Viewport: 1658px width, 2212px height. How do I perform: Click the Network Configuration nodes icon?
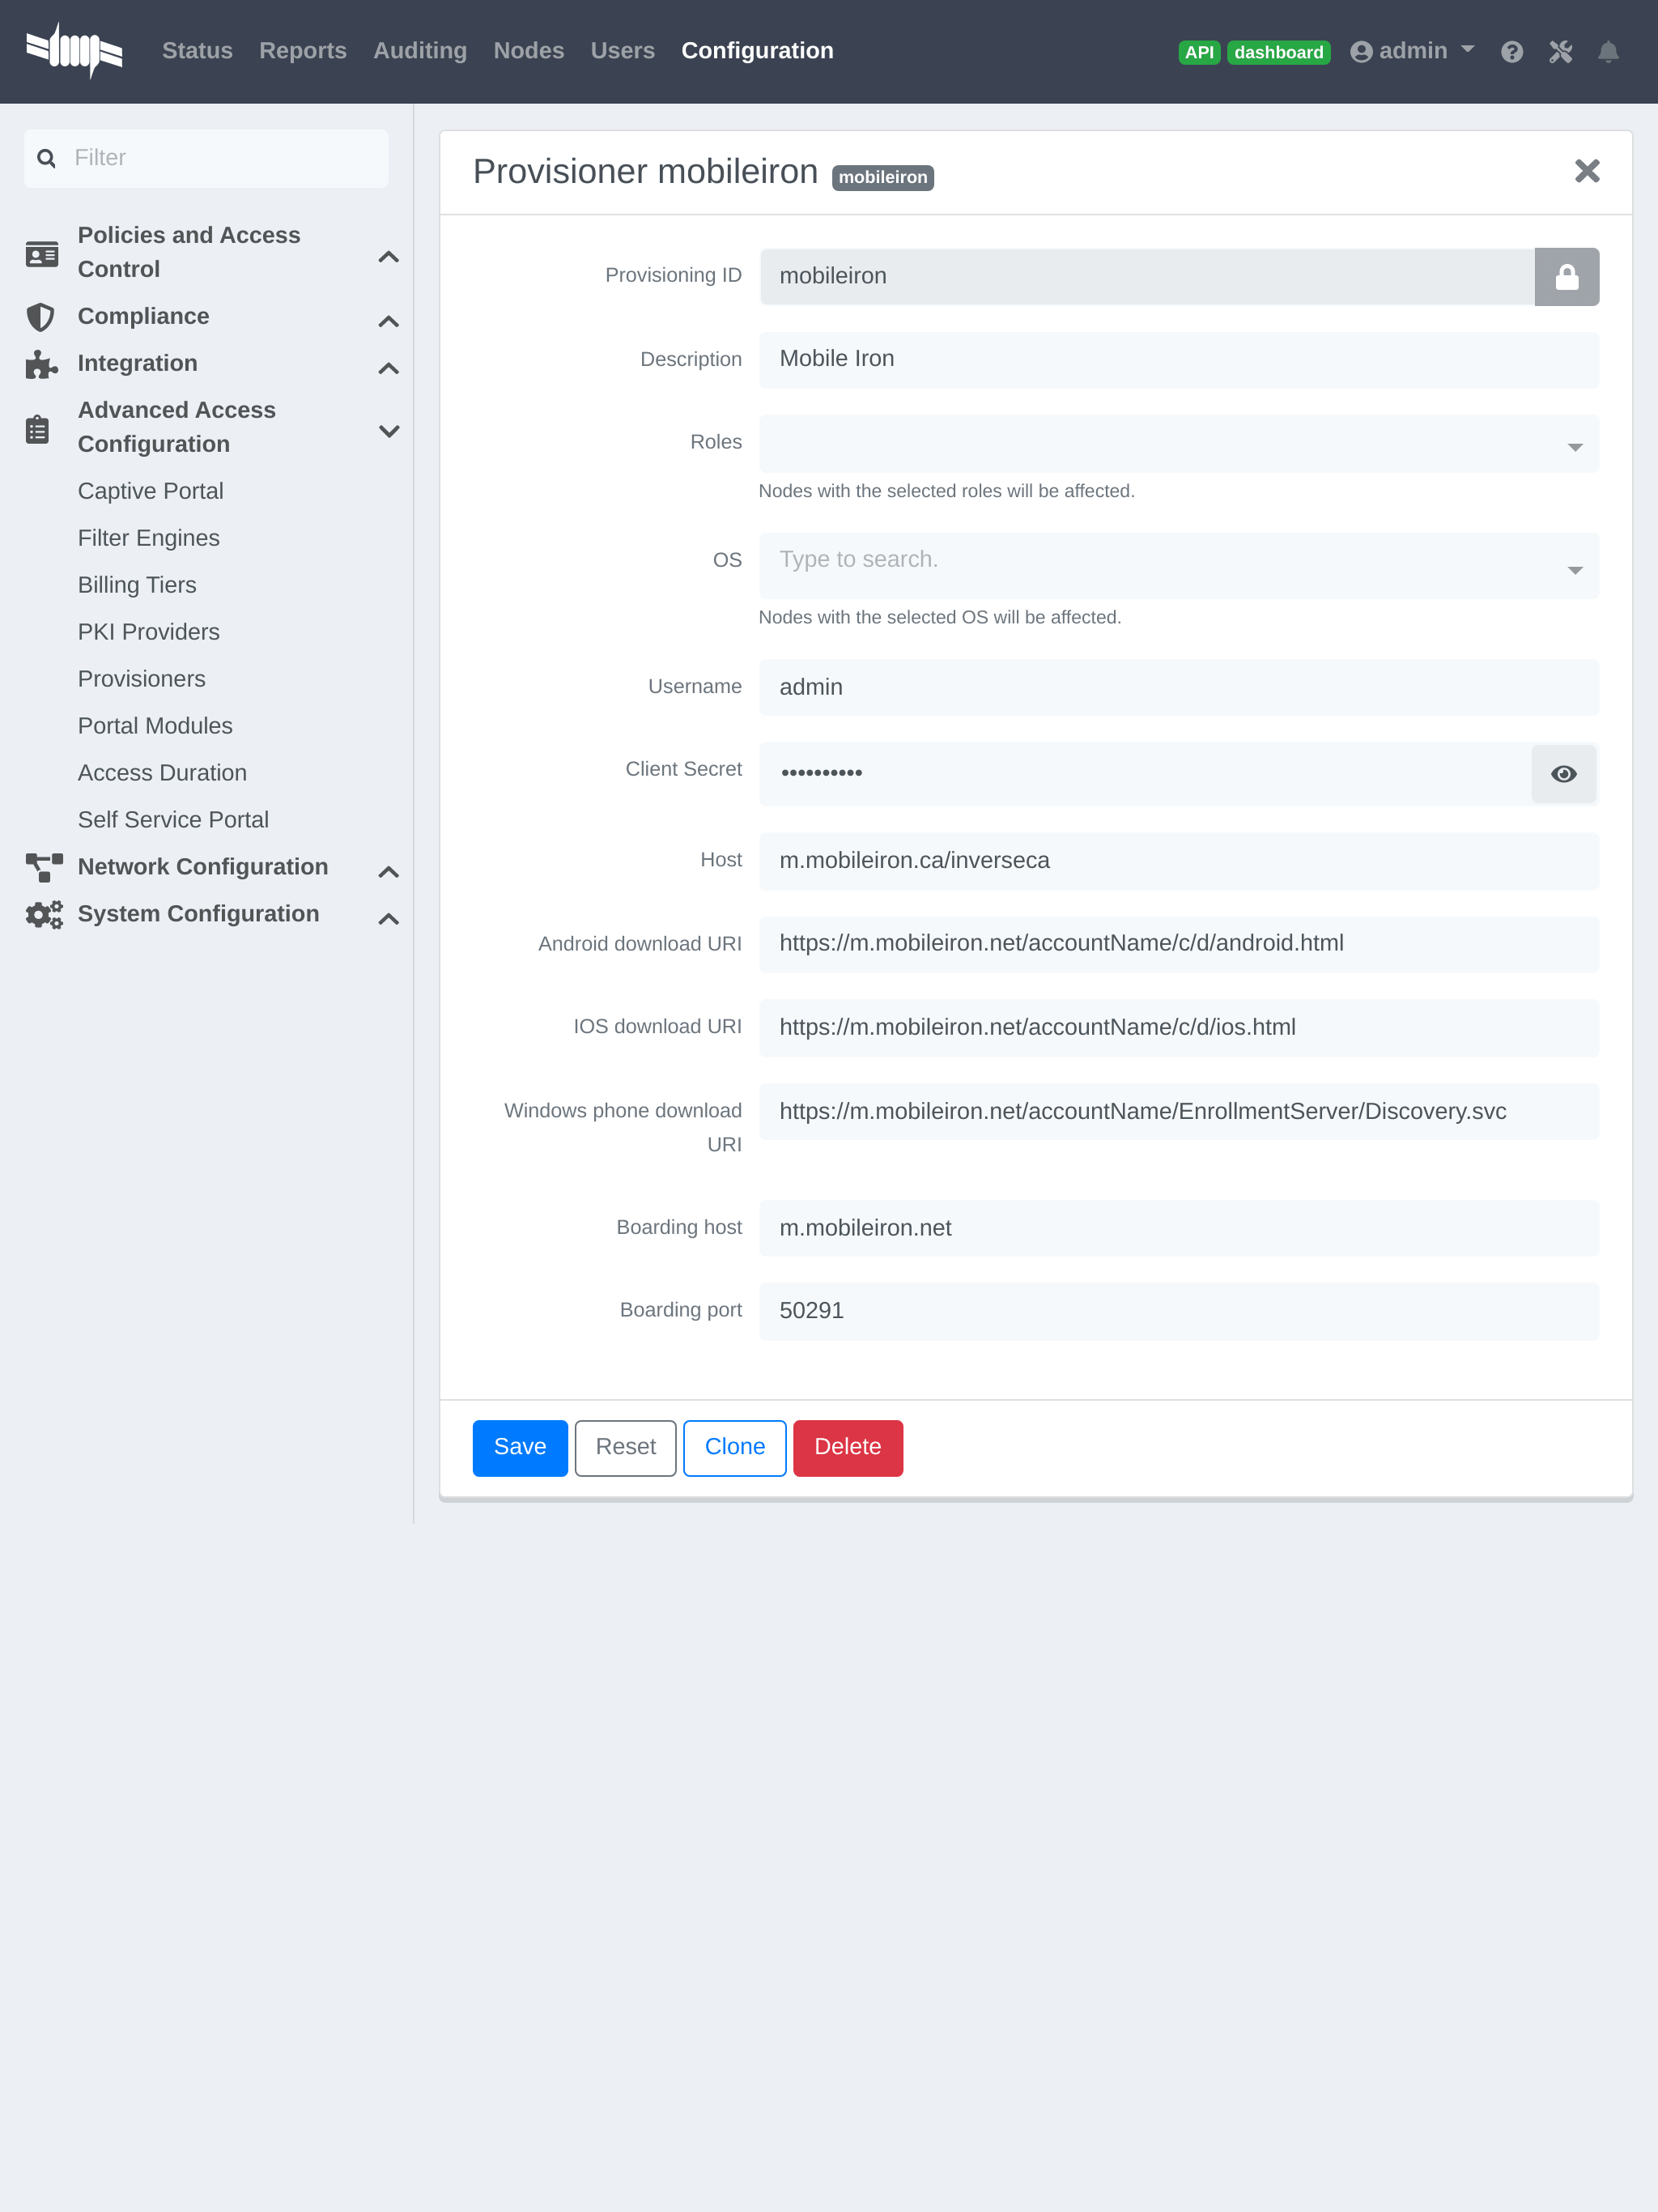point(42,867)
